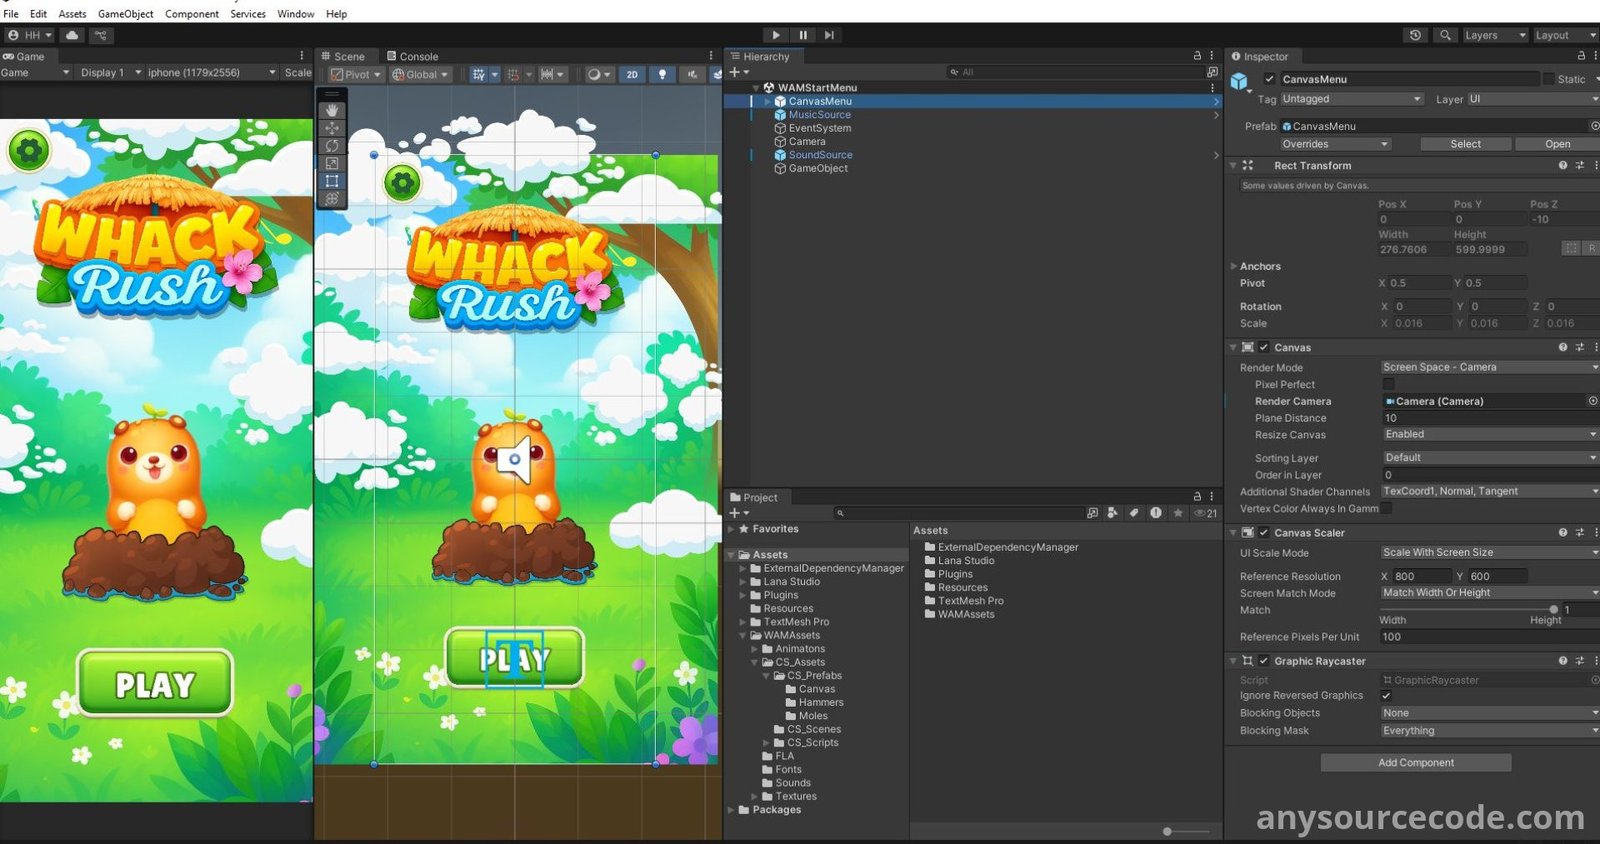Select the Transform tool in Scene
Screen dimensions: 1600x844
click(332, 199)
